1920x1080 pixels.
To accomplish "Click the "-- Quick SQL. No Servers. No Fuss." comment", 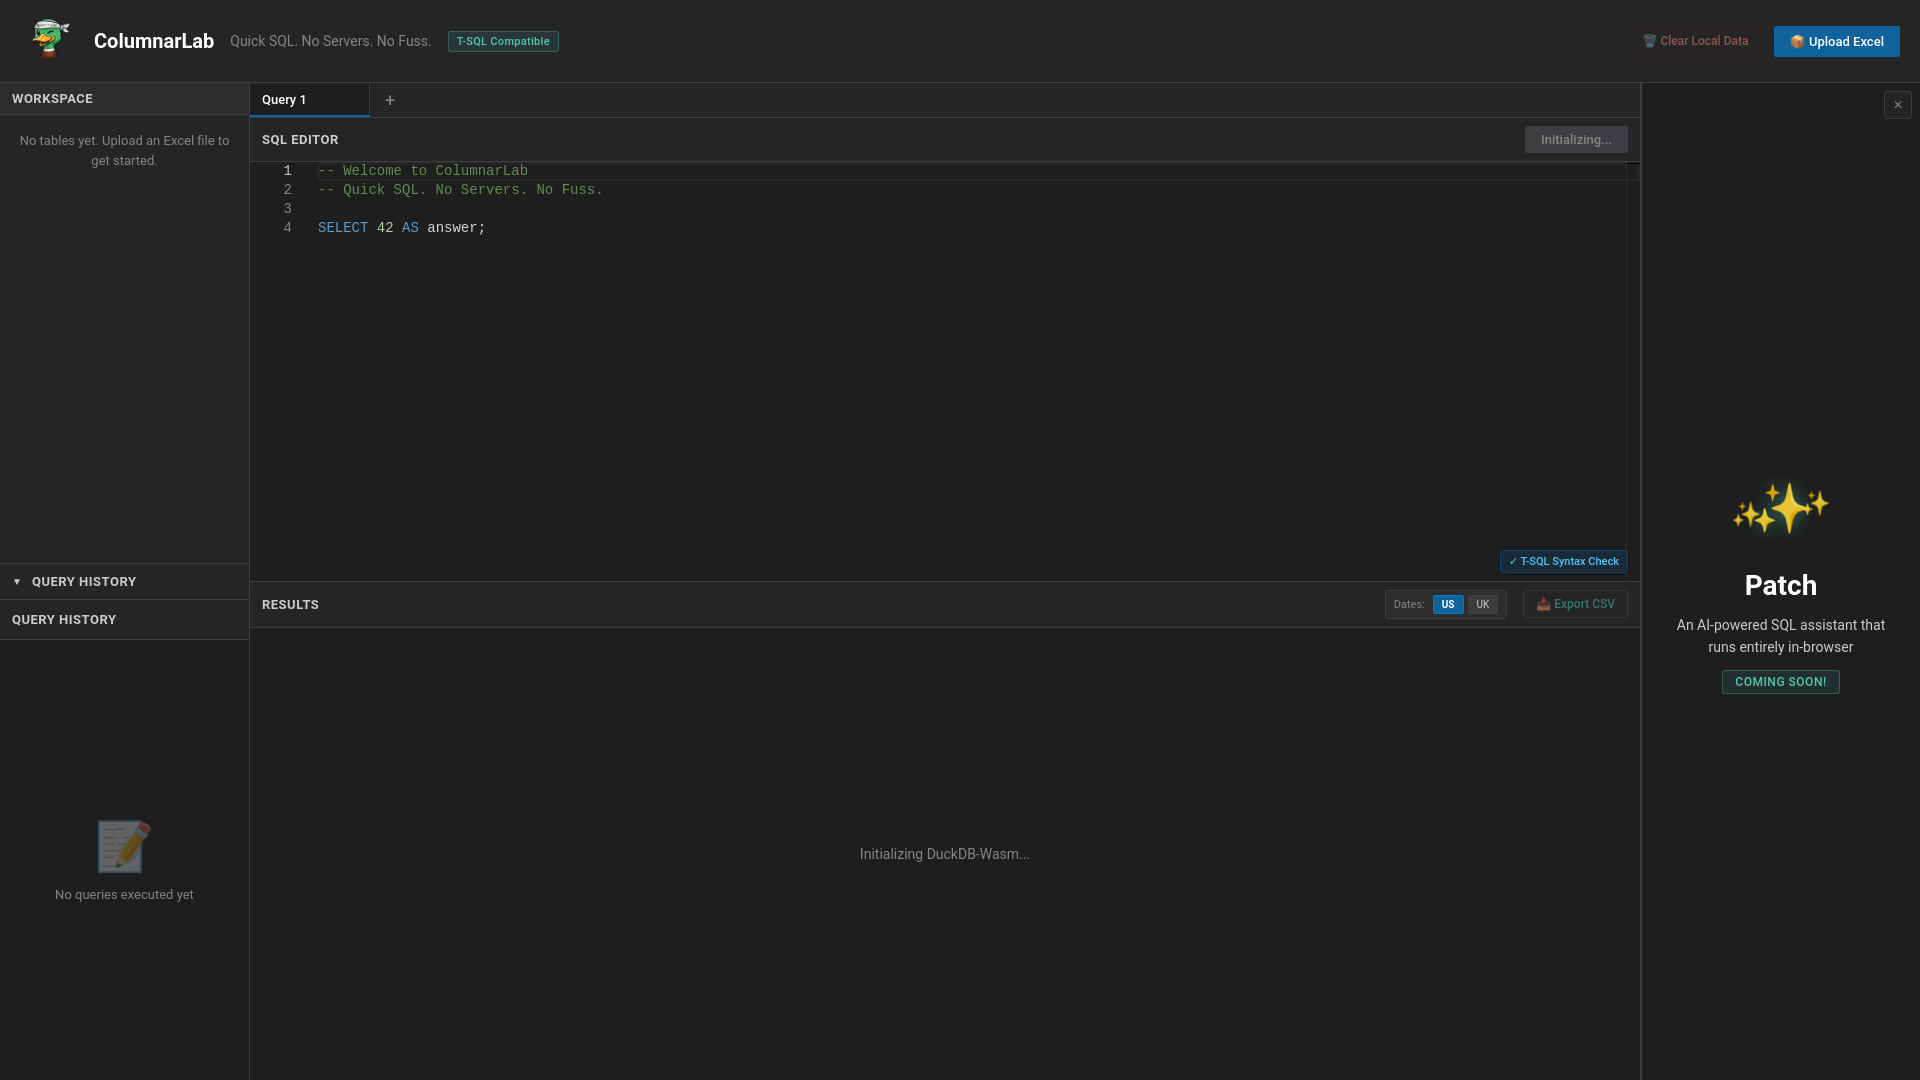I will point(460,190).
